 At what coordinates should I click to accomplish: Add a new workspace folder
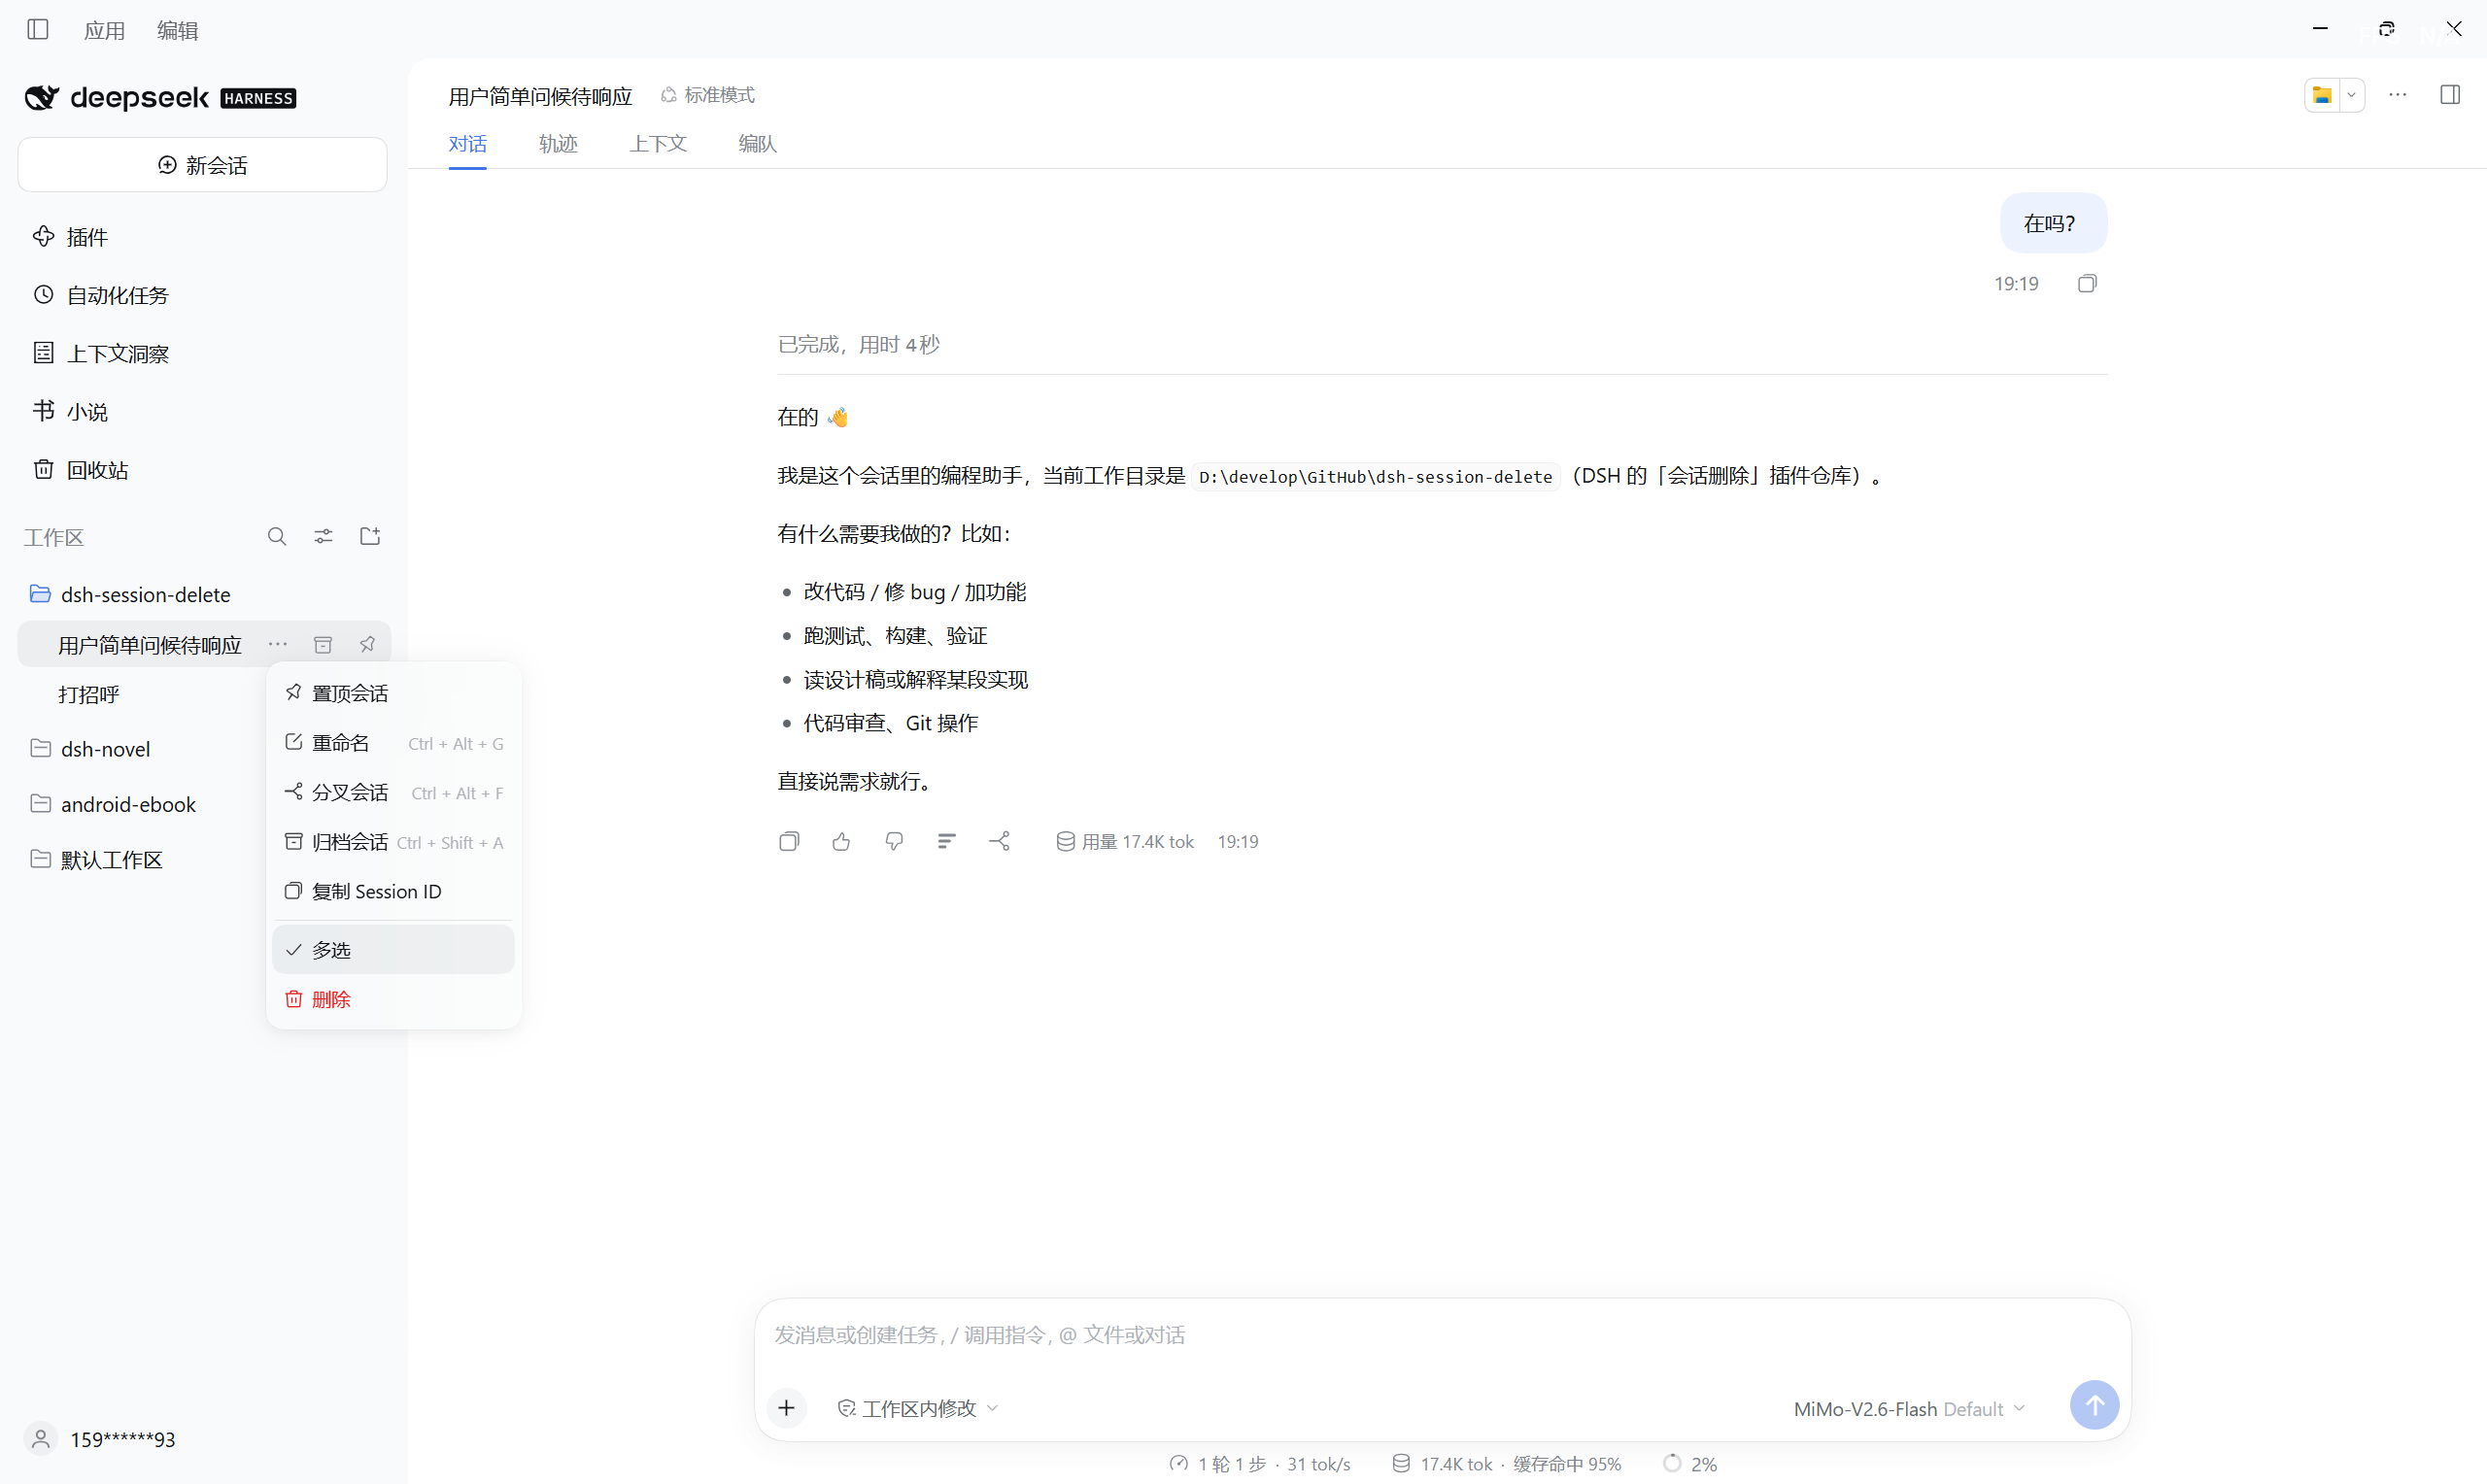point(370,537)
